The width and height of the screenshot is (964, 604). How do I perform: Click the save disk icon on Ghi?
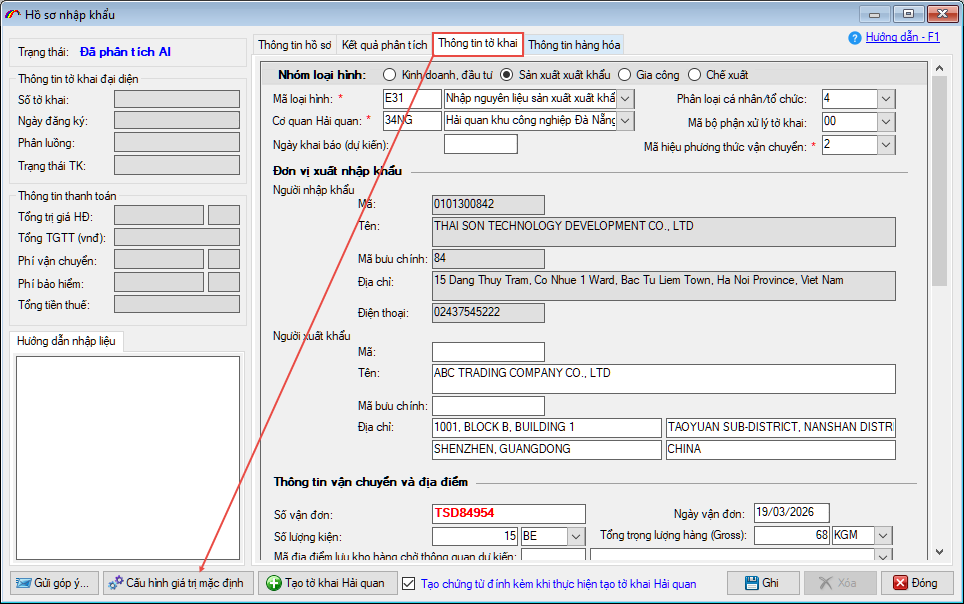coord(746,583)
